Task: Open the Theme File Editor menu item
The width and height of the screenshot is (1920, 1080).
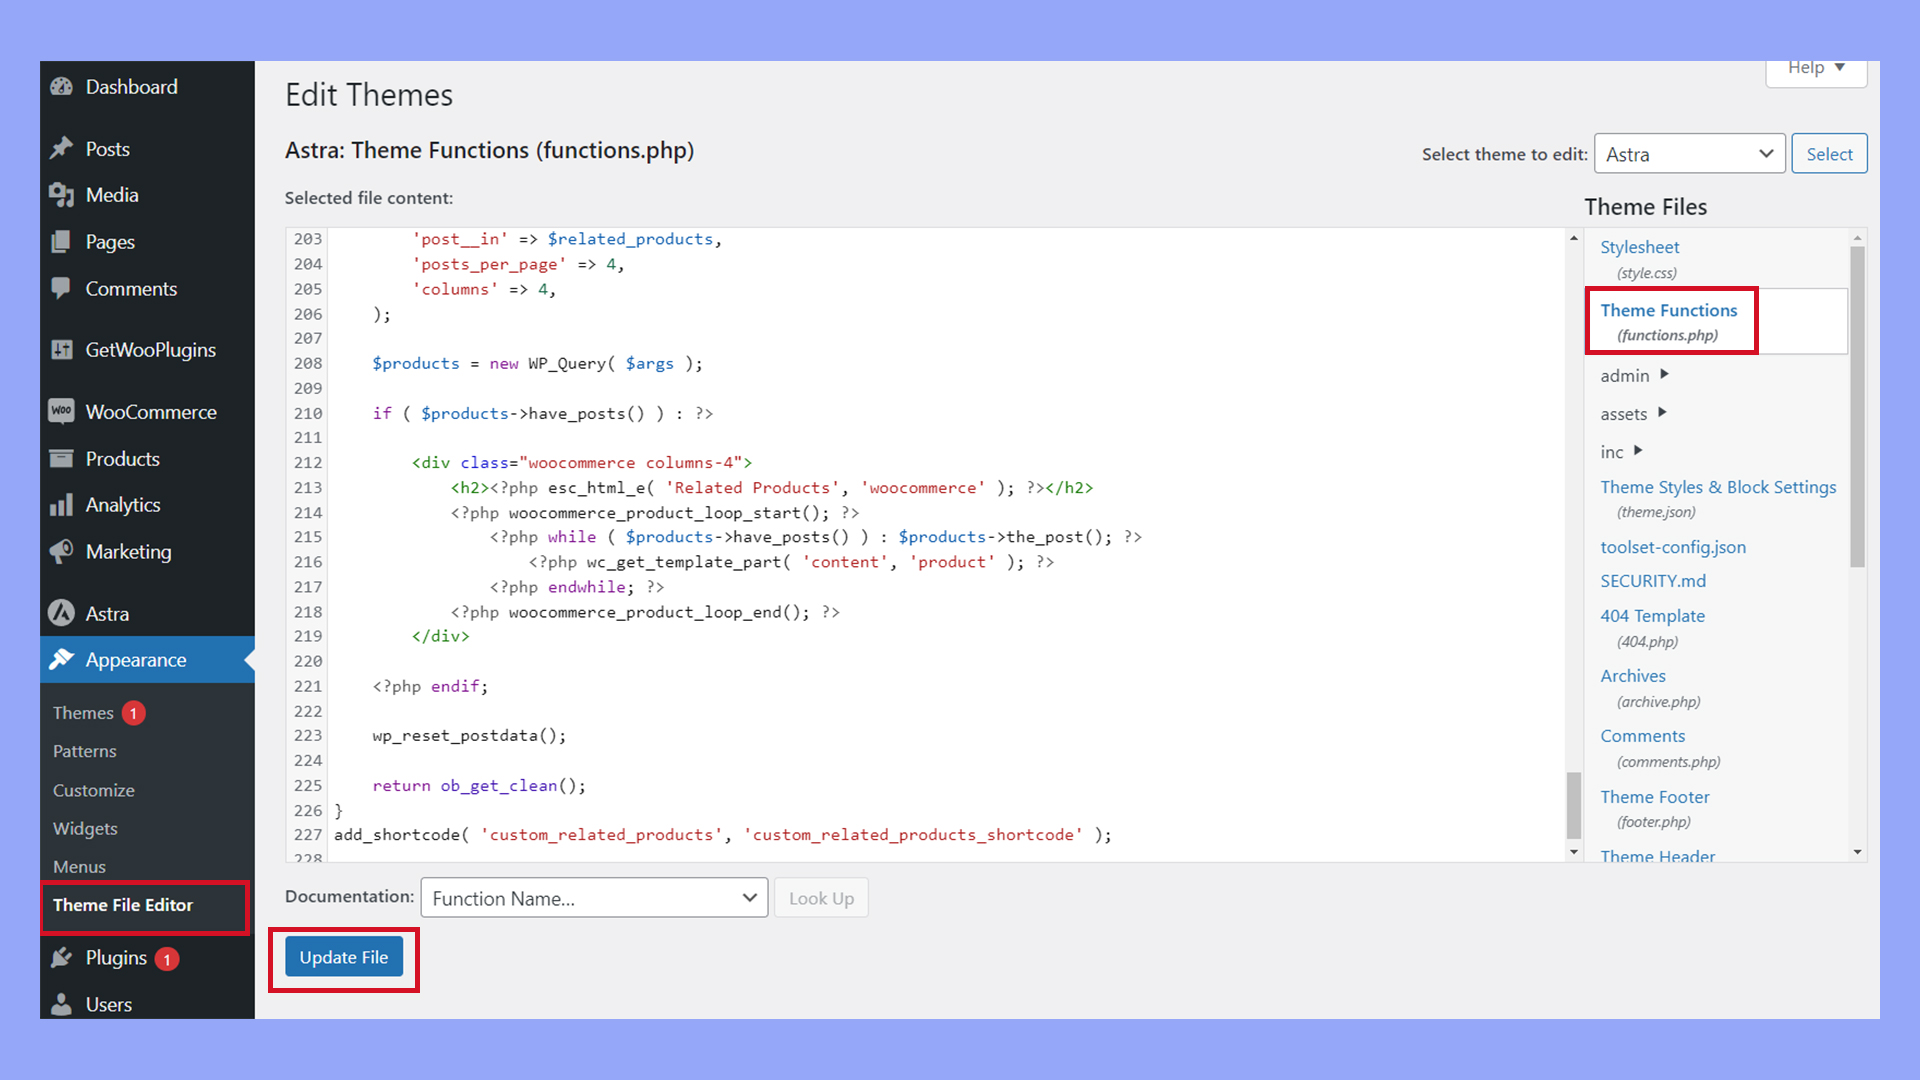Action: point(122,904)
